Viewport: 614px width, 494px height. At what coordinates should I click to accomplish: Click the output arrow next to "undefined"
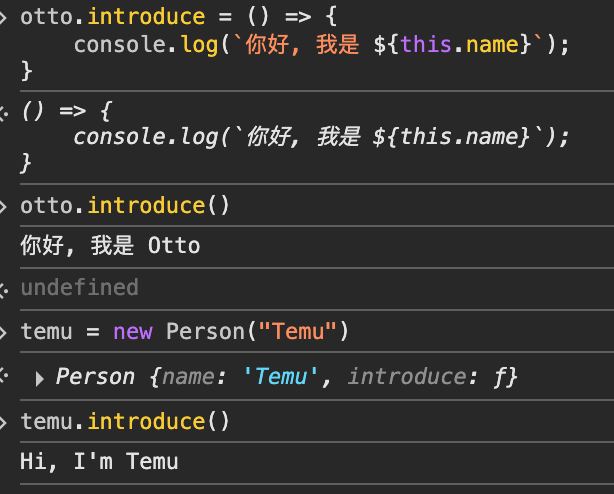6,288
